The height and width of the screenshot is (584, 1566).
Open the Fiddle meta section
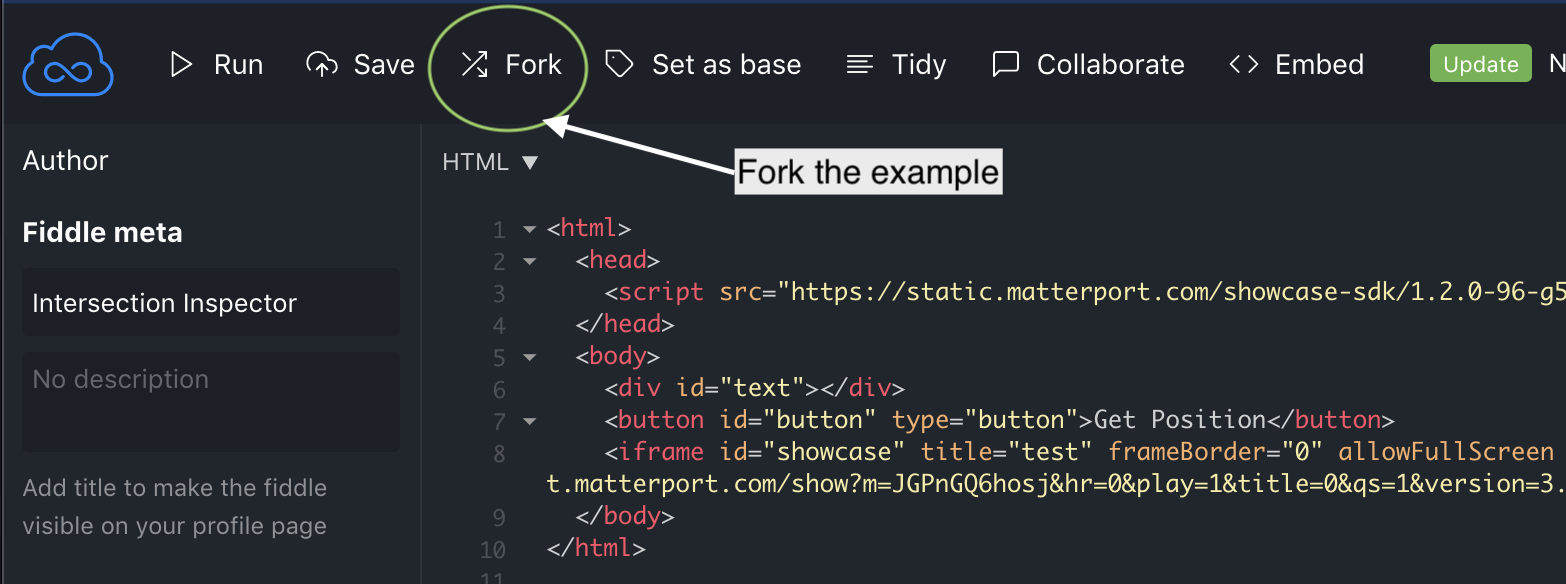point(103,233)
